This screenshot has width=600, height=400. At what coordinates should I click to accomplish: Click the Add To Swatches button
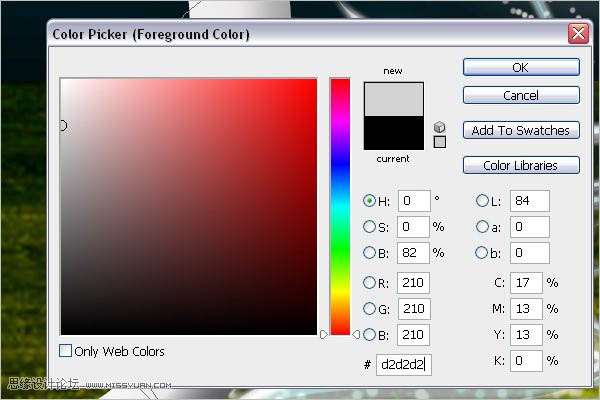tap(521, 131)
